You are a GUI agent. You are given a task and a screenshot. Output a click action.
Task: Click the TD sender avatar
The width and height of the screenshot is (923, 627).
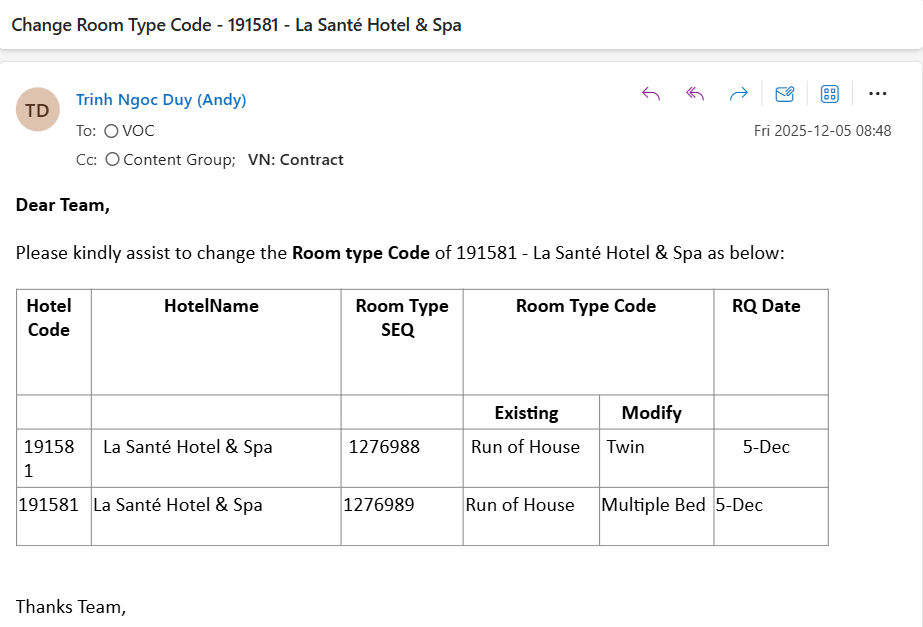(37, 110)
